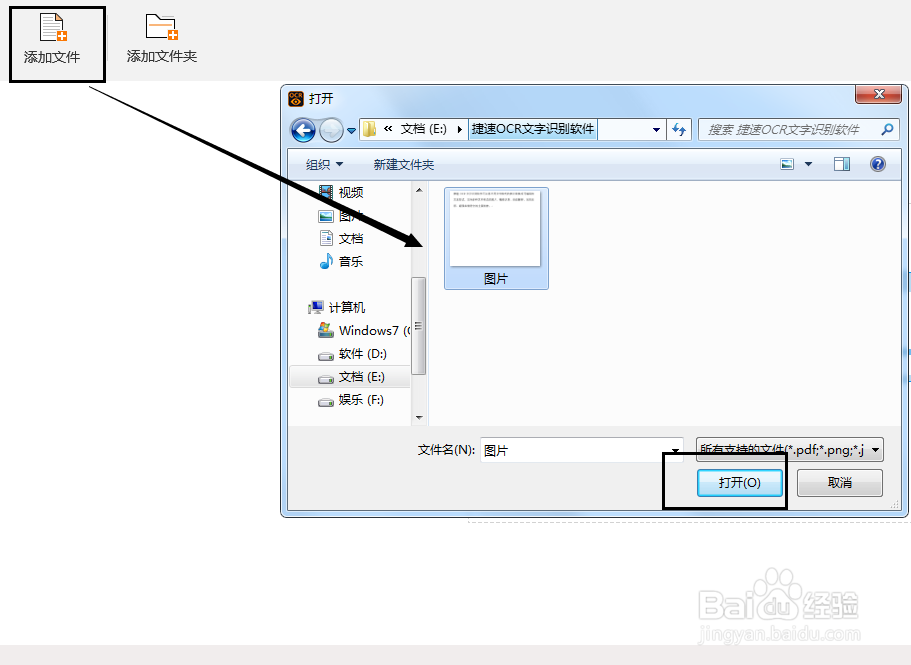
Task: Open the 组织 dropdown menu
Action: [x=322, y=163]
